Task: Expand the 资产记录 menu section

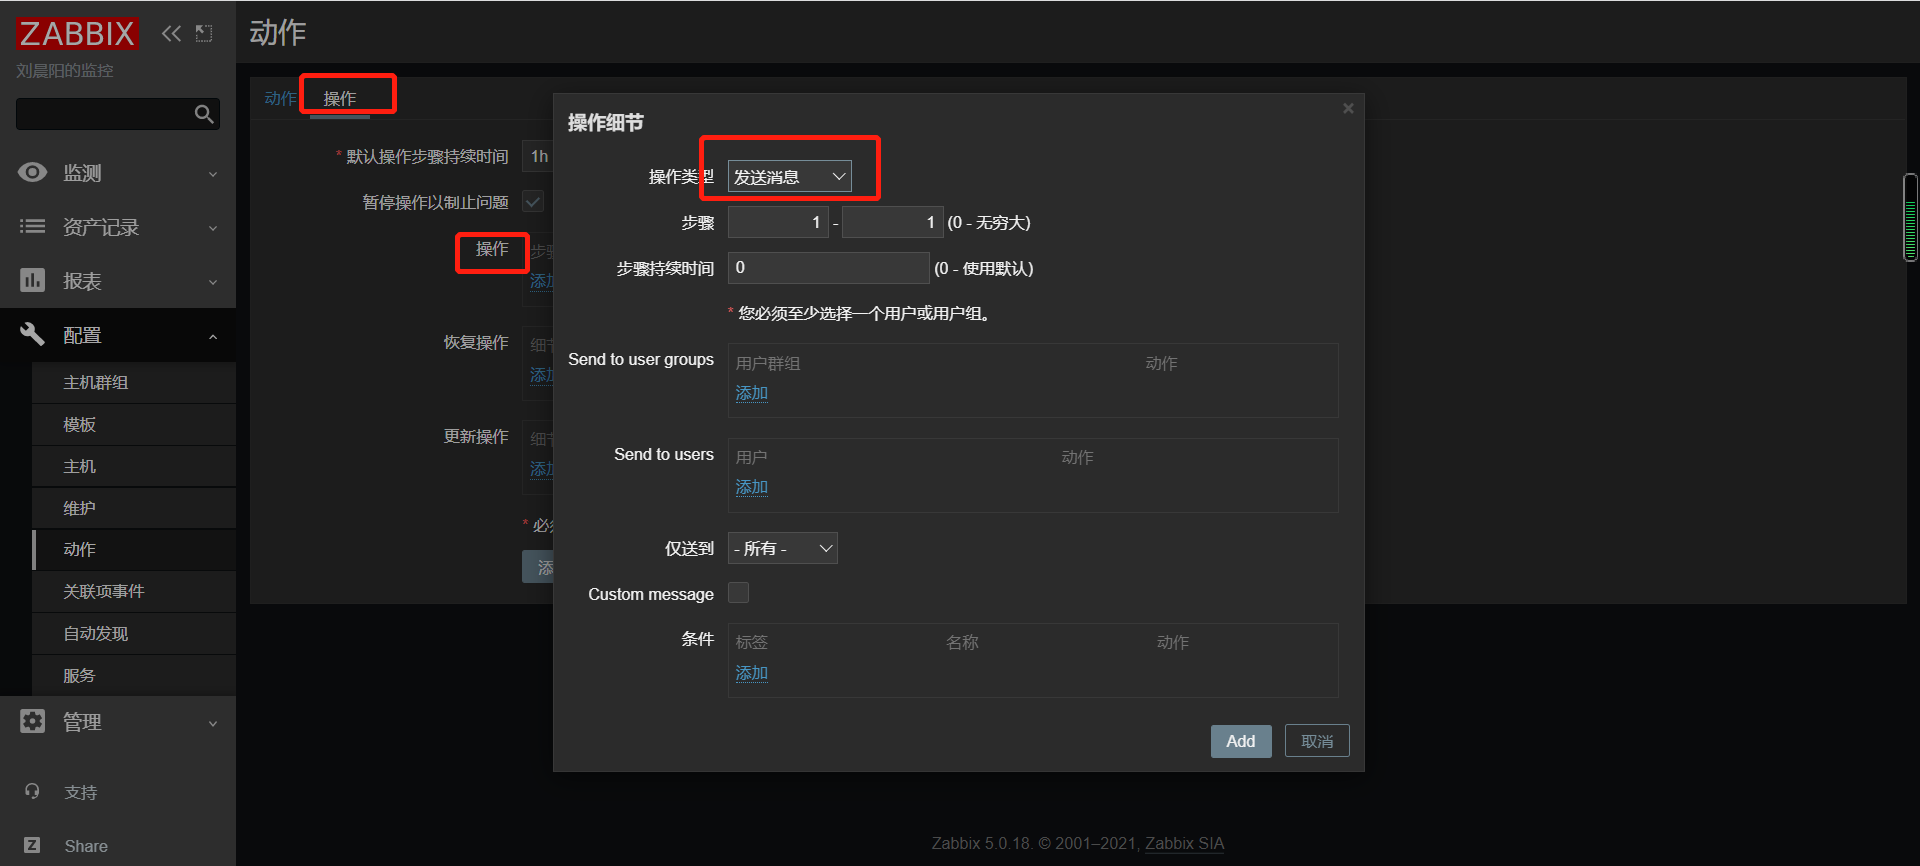Action: (x=213, y=228)
